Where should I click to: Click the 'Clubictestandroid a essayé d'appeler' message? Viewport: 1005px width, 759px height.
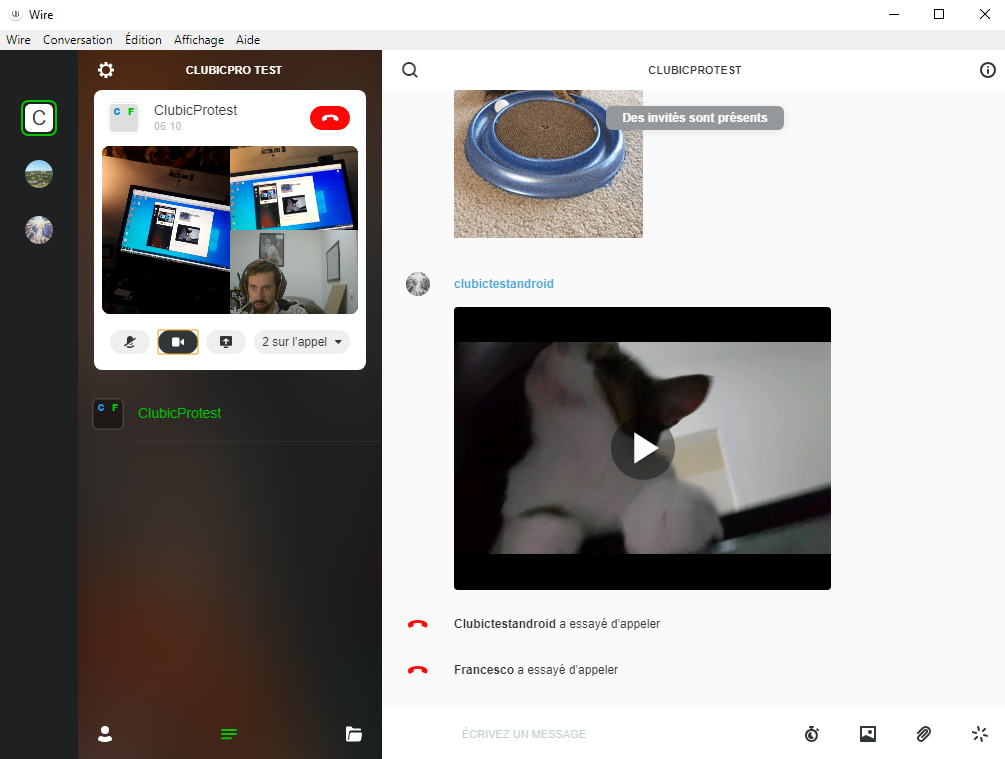[557, 624]
